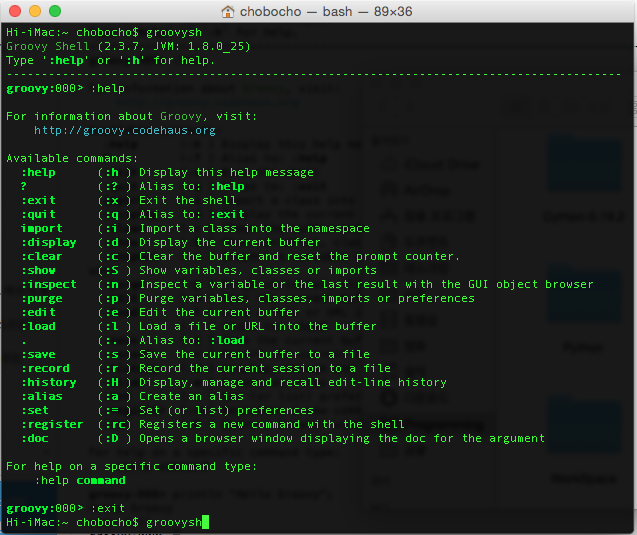Click 'Display the current buffer' description
Image resolution: width=637 pixels, height=535 pixels.
230,243
